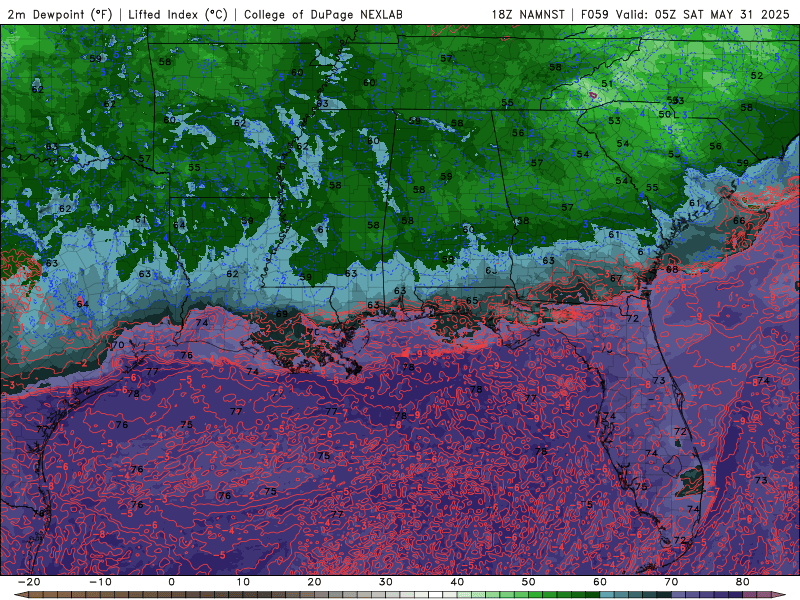This screenshot has width=800, height=600.
Task: Click the "18Z NAMNST" model run label
Action: [x=528, y=14]
